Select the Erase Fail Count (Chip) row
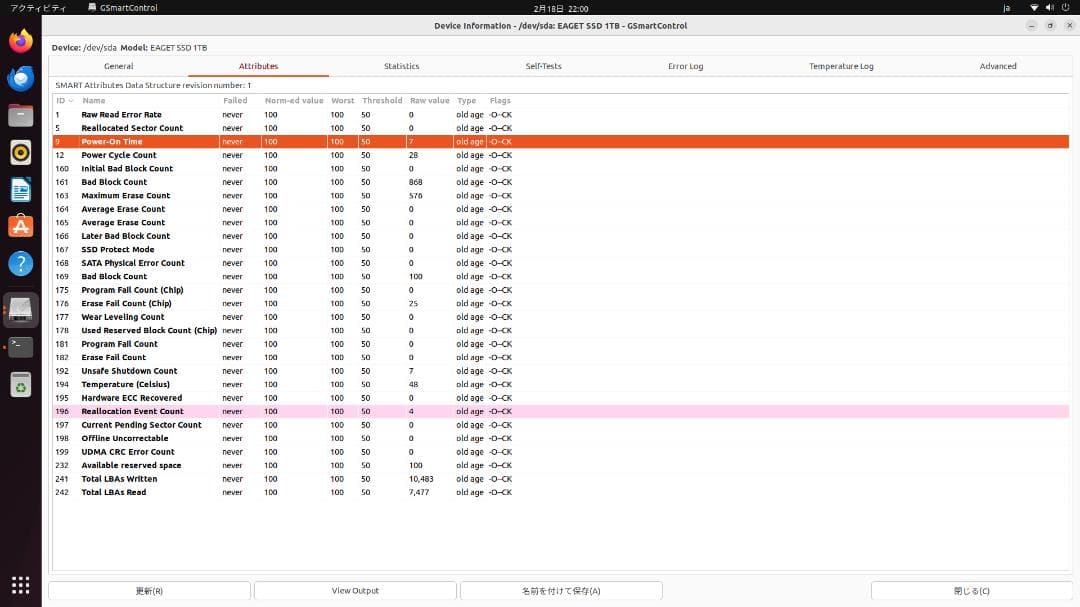This screenshot has width=1080, height=607. (x=561, y=303)
